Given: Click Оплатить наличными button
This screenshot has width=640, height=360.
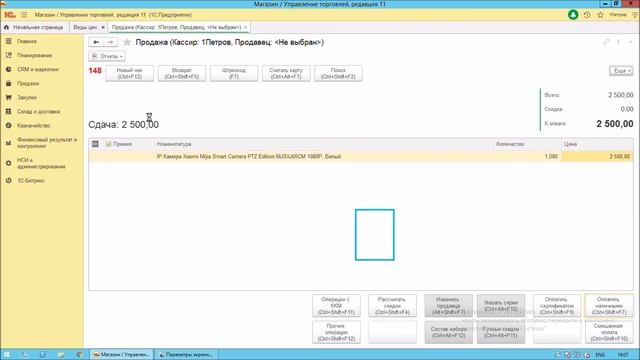Looking at the screenshot, I should coord(609,306).
